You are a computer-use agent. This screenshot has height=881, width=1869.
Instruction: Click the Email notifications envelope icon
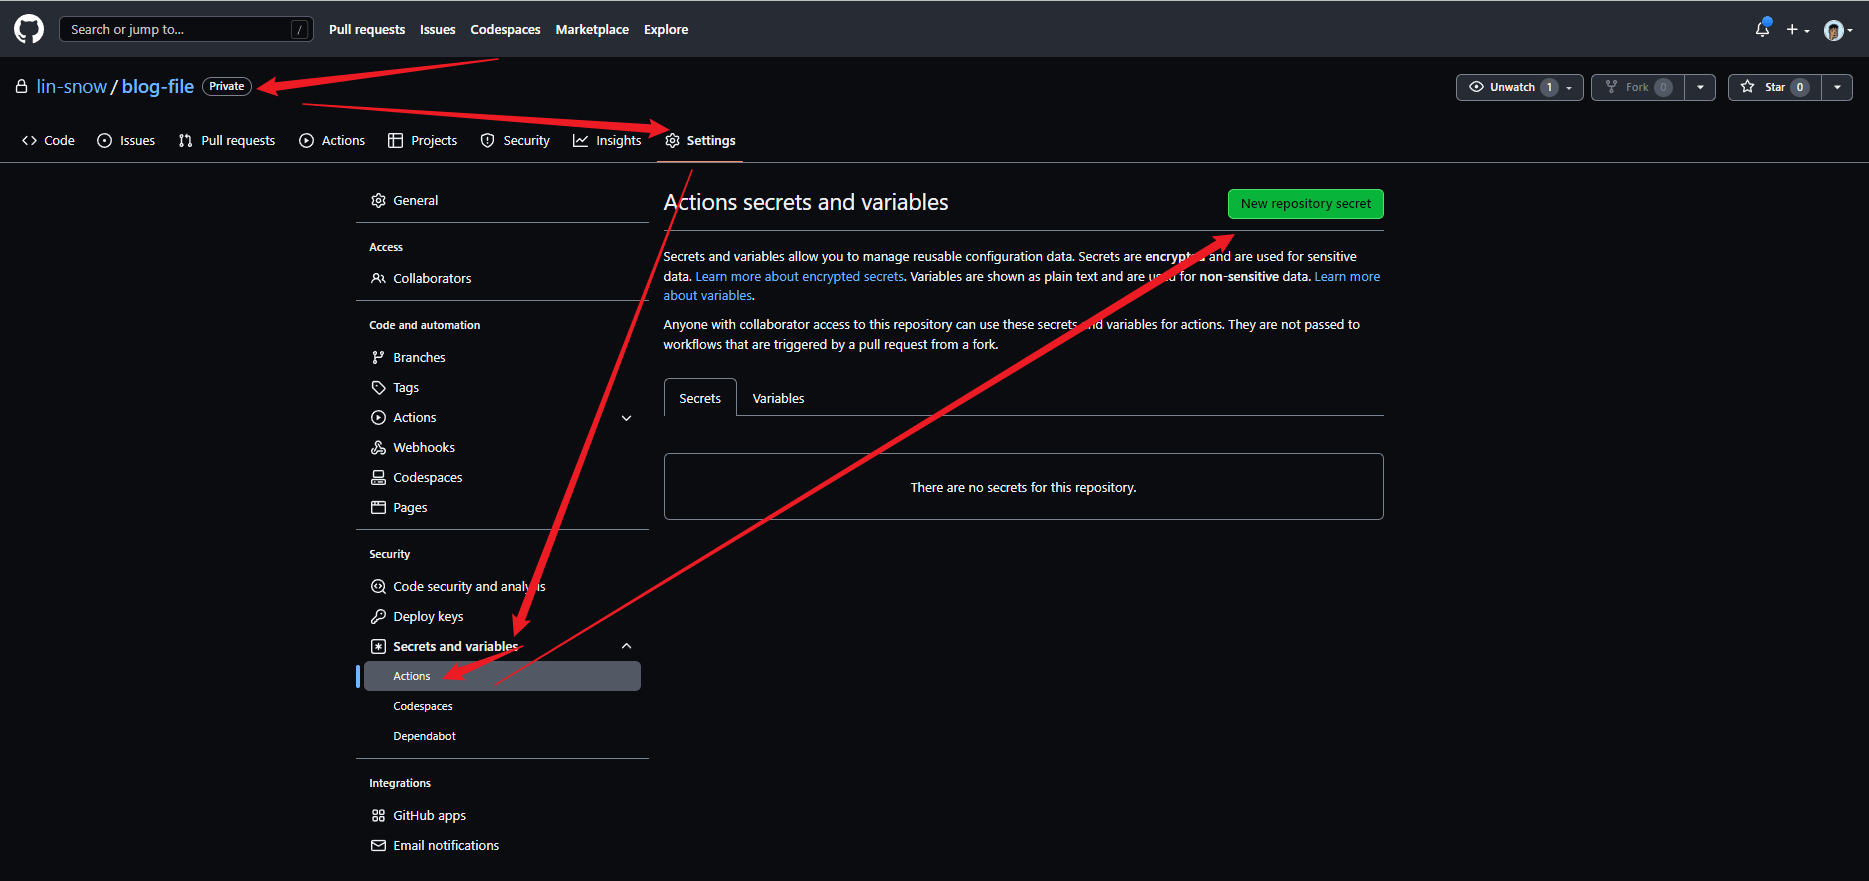[x=378, y=845]
